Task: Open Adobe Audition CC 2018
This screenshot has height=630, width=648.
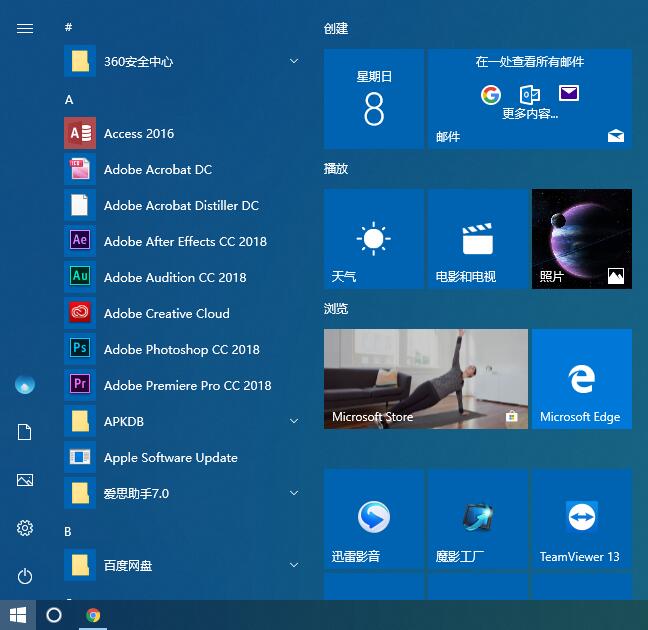Action: (174, 278)
